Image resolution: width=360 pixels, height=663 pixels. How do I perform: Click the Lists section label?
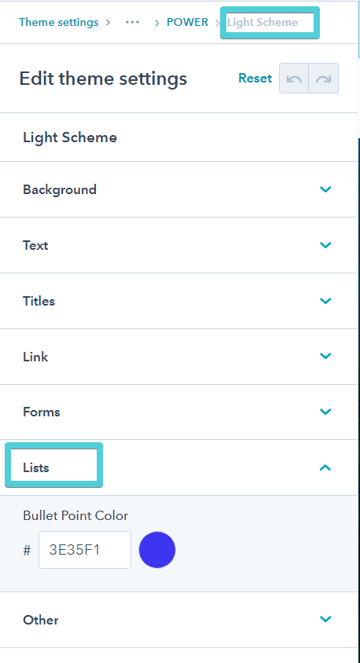(x=36, y=468)
